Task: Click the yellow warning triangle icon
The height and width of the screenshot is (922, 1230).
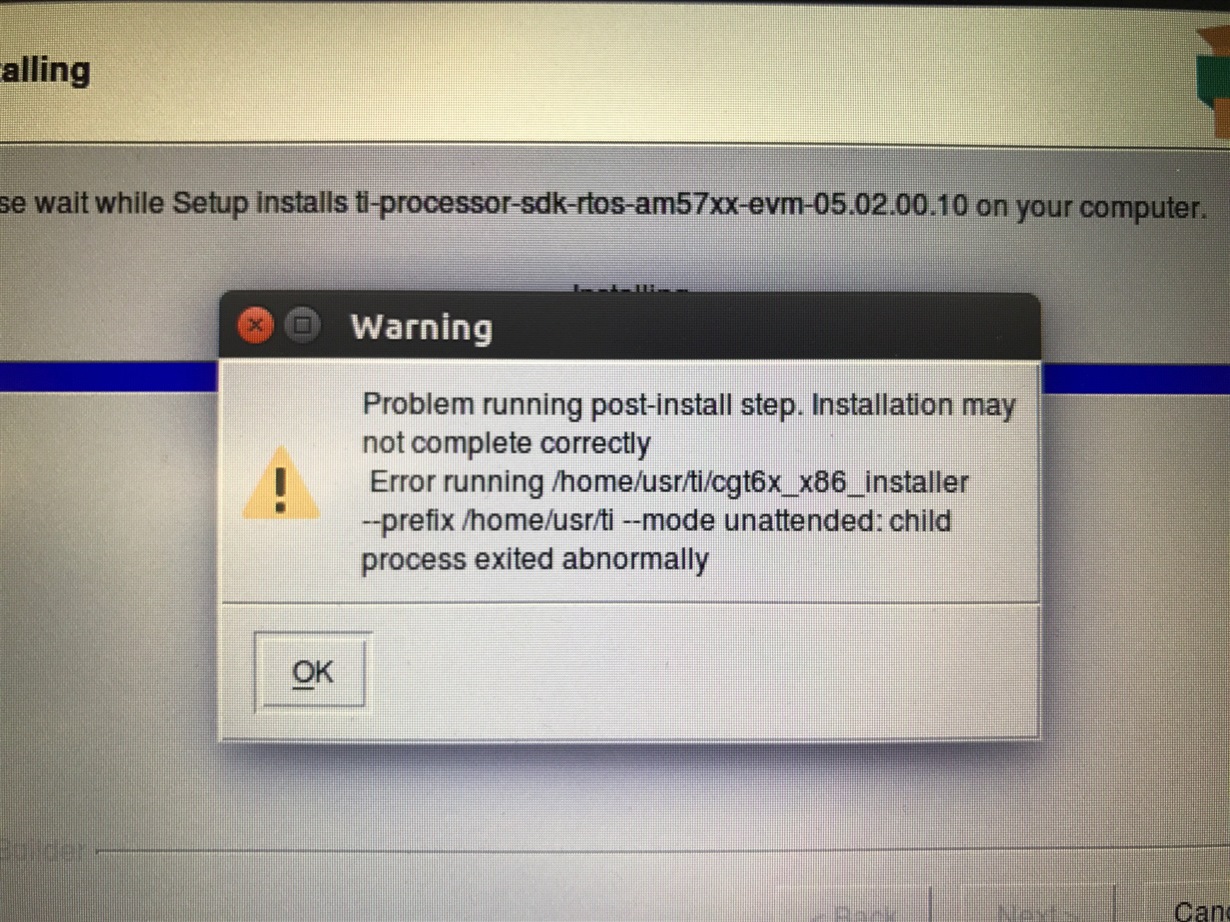Action: pyautogui.click(x=281, y=484)
